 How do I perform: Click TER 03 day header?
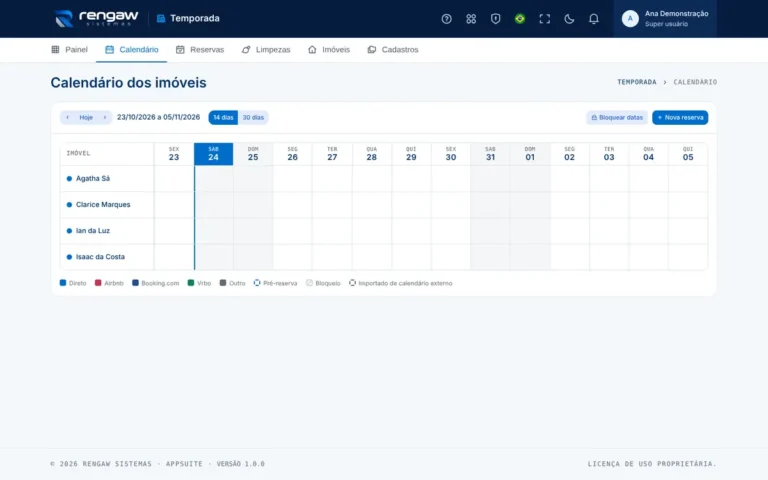pos(609,154)
